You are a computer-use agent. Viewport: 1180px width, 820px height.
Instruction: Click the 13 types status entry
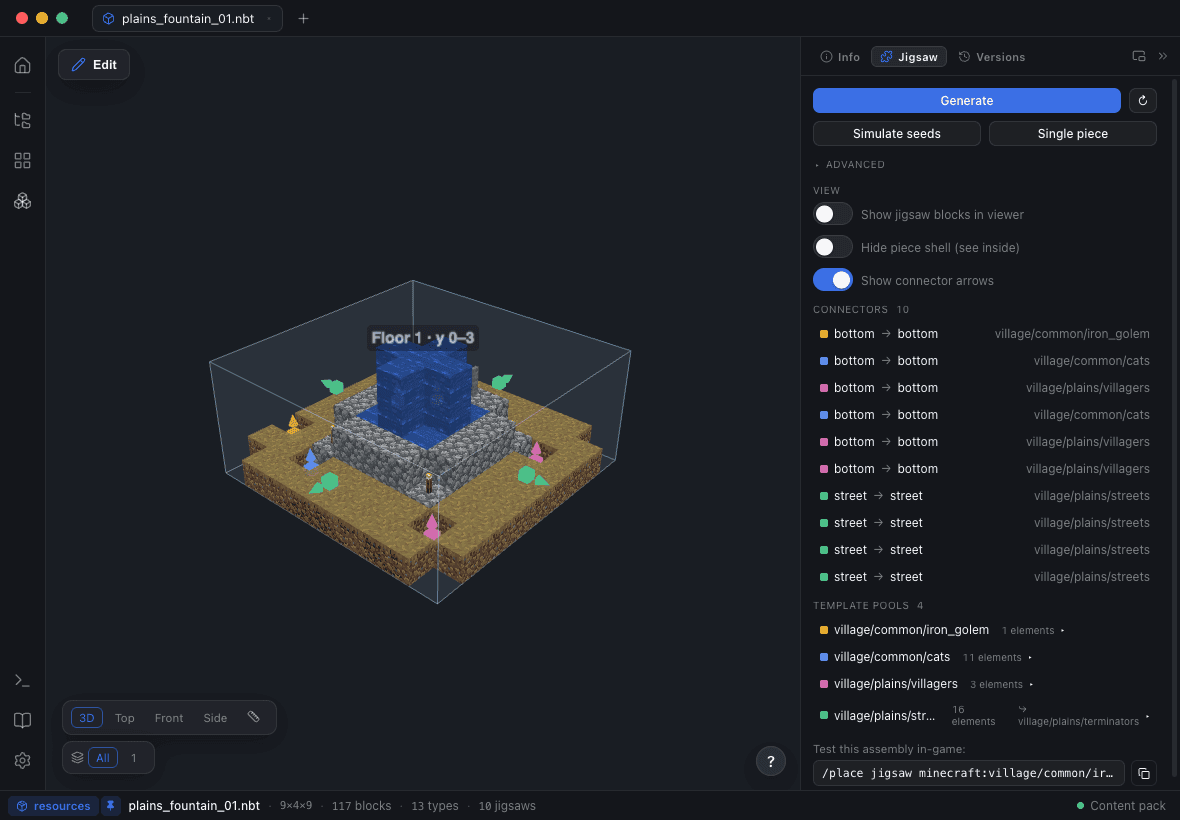click(434, 806)
